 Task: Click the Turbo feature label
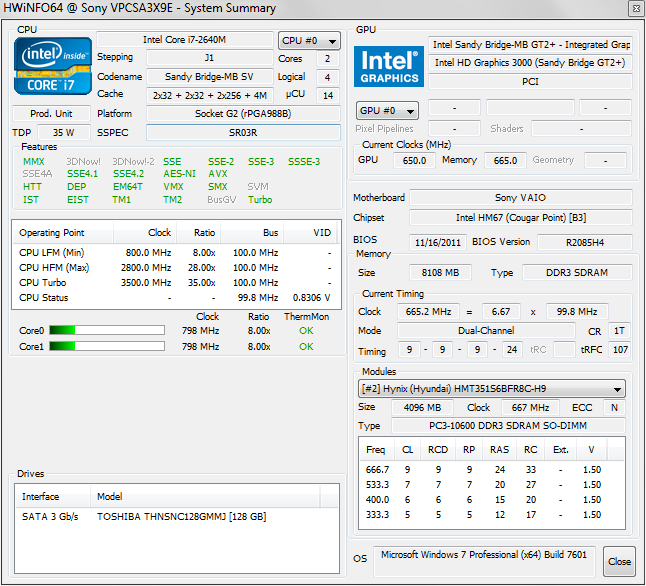260,199
